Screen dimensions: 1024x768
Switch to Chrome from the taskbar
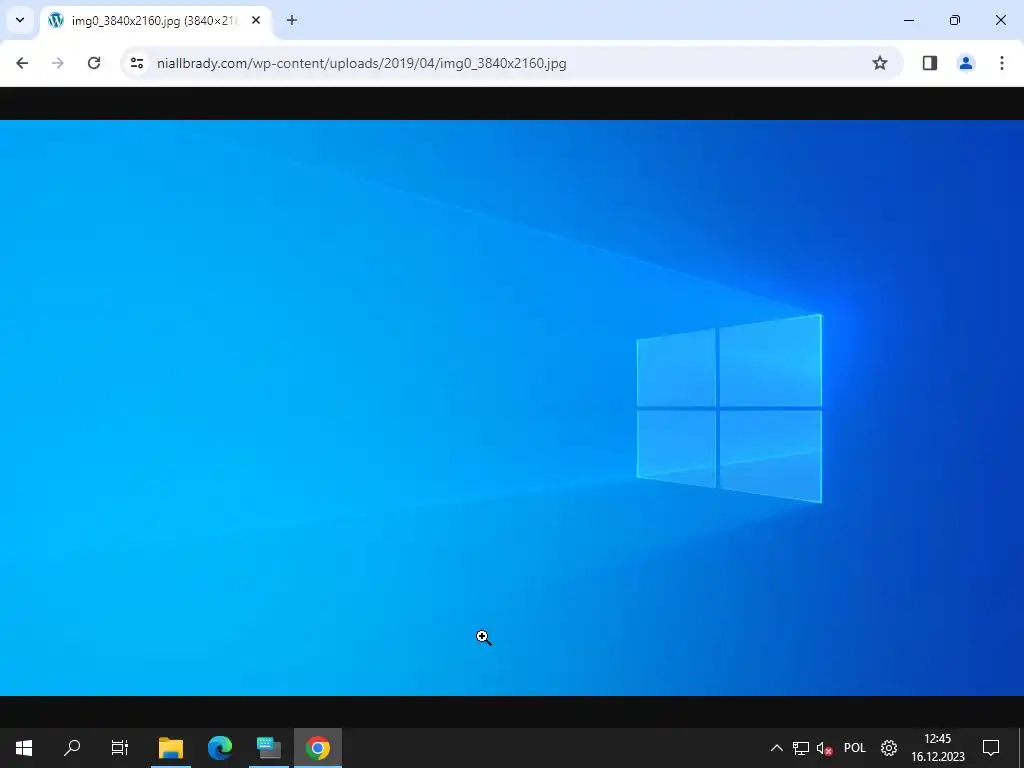point(317,748)
